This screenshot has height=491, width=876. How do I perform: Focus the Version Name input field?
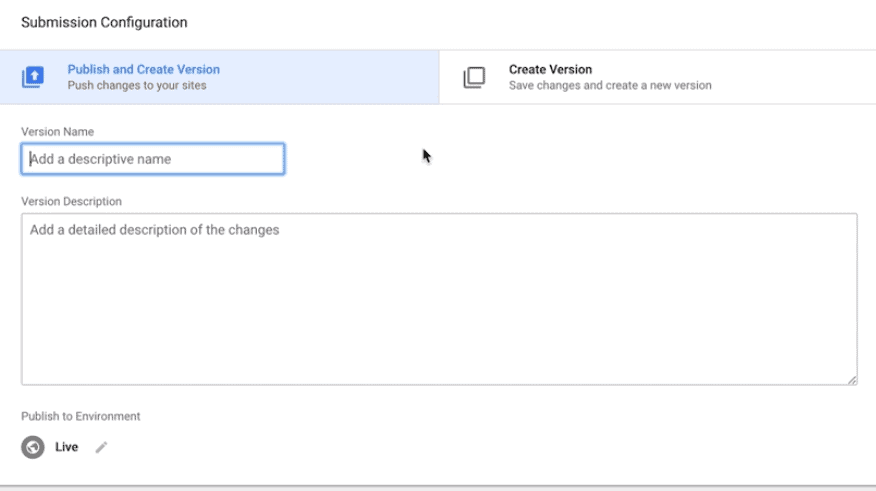153,159
